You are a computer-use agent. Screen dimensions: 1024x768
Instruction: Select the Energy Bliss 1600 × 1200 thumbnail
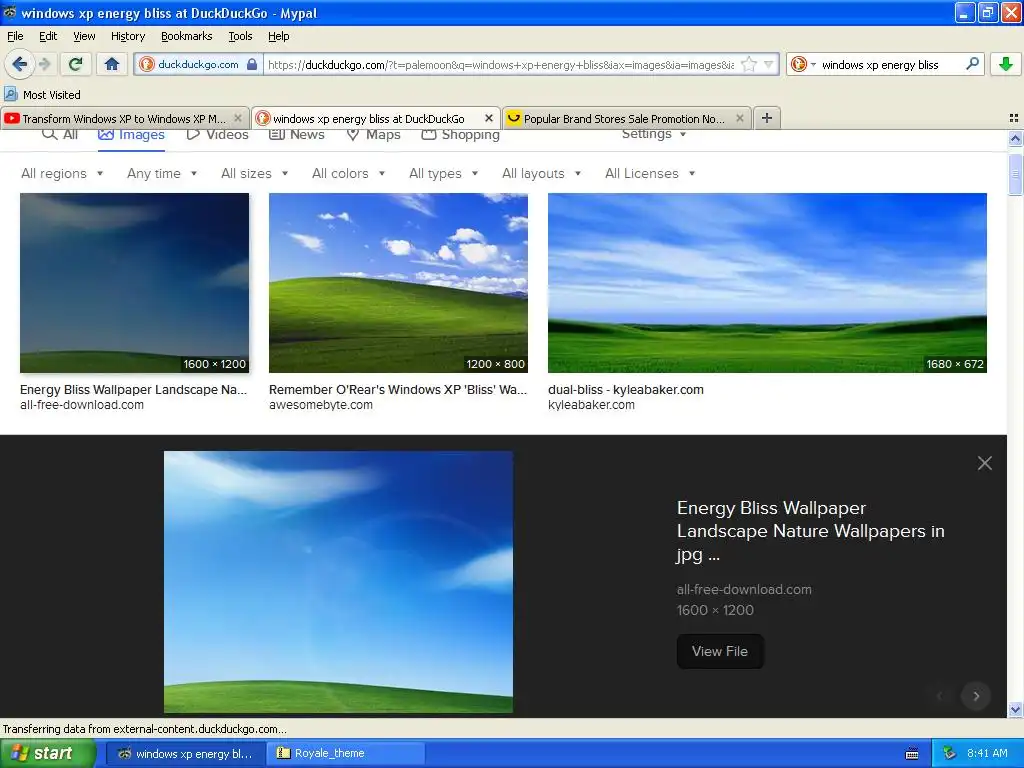(x=134, y=283)
